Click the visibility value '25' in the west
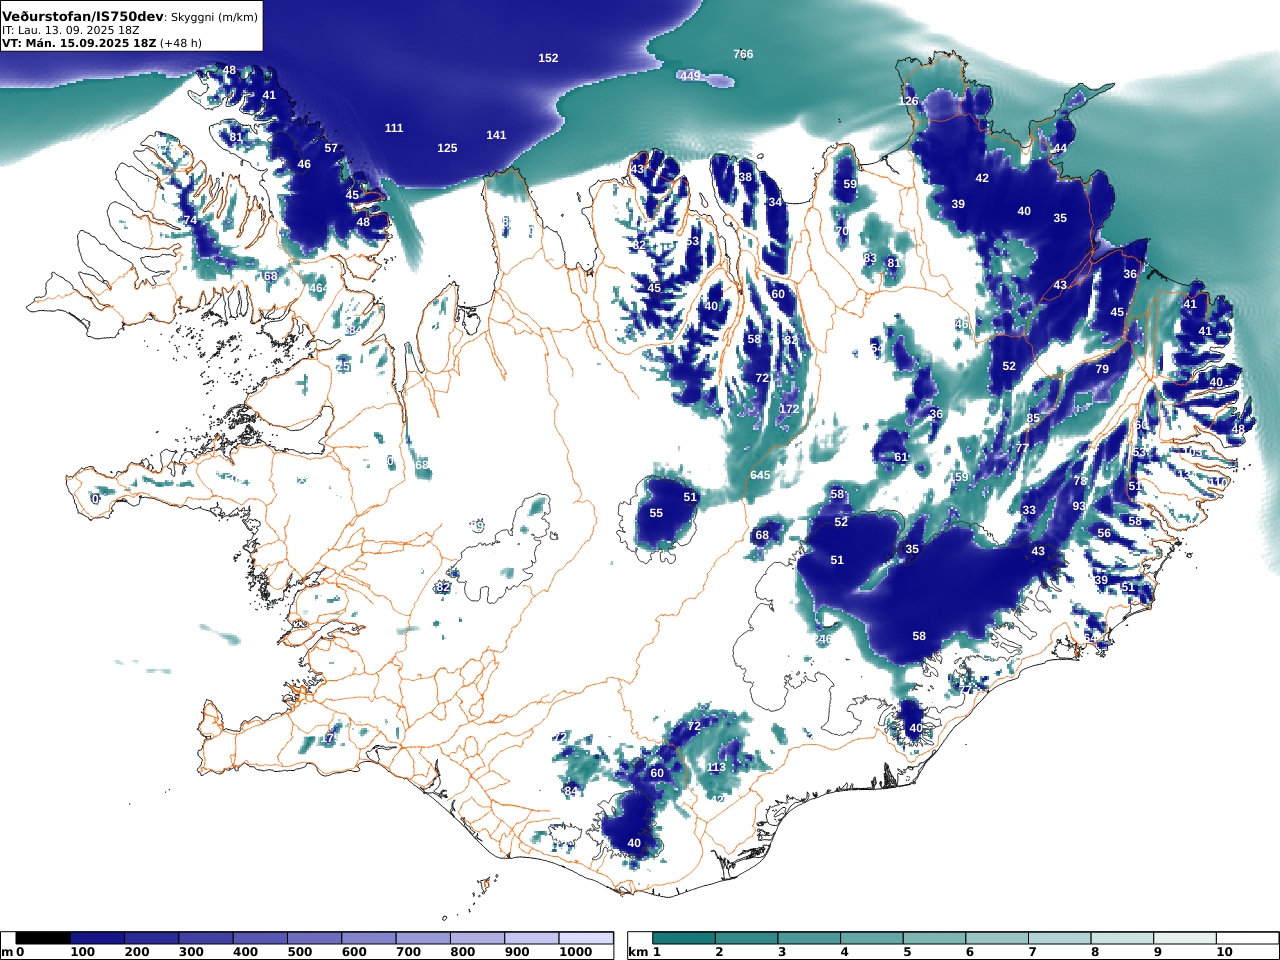Viewport: 1280px width, 960px height. [343, 367]
